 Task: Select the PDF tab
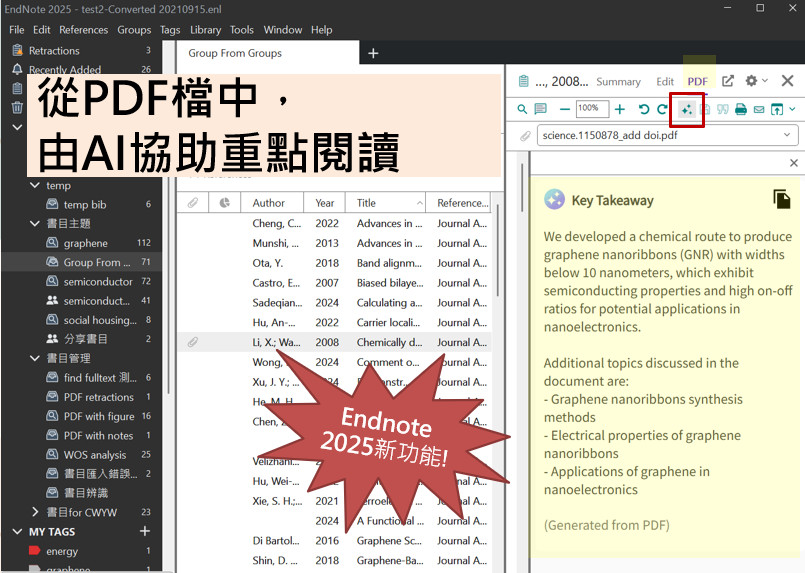tap(698, 82)
